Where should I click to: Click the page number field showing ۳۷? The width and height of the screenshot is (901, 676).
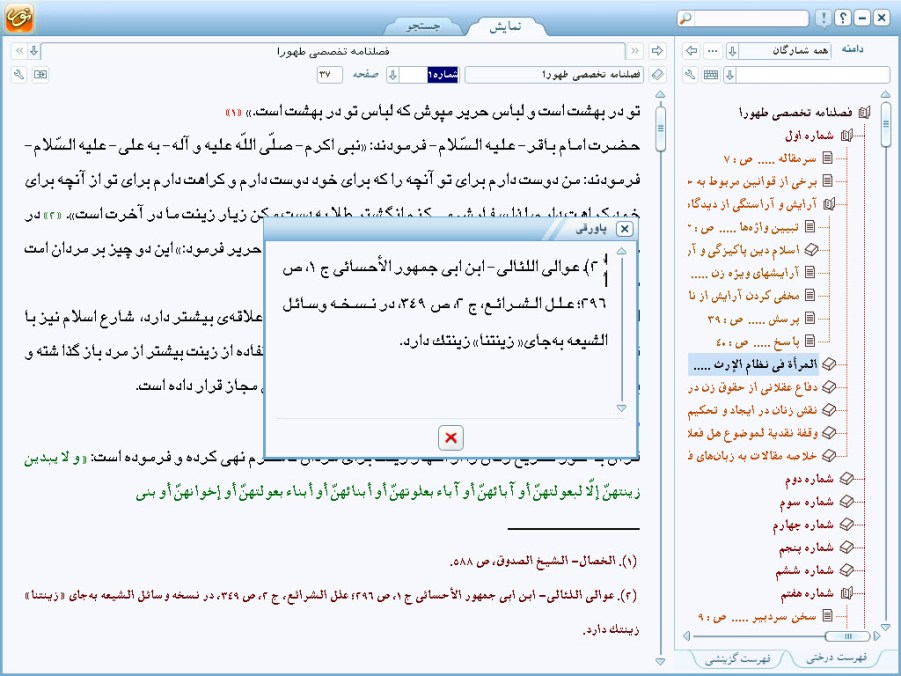(x=329, y=75)
